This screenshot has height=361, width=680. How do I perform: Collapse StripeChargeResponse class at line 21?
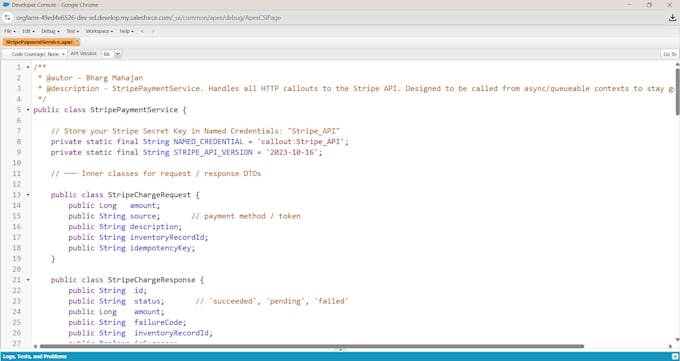pos(28,280)
